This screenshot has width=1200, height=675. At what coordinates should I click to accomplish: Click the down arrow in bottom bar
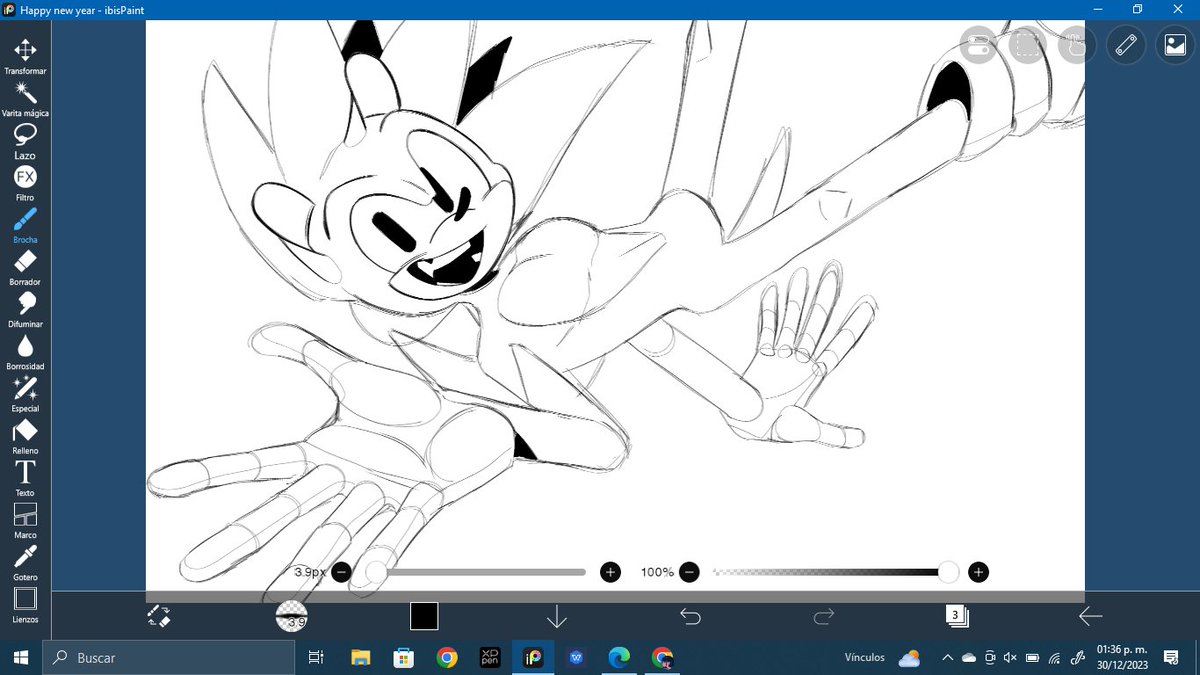(x=557, y=617)
